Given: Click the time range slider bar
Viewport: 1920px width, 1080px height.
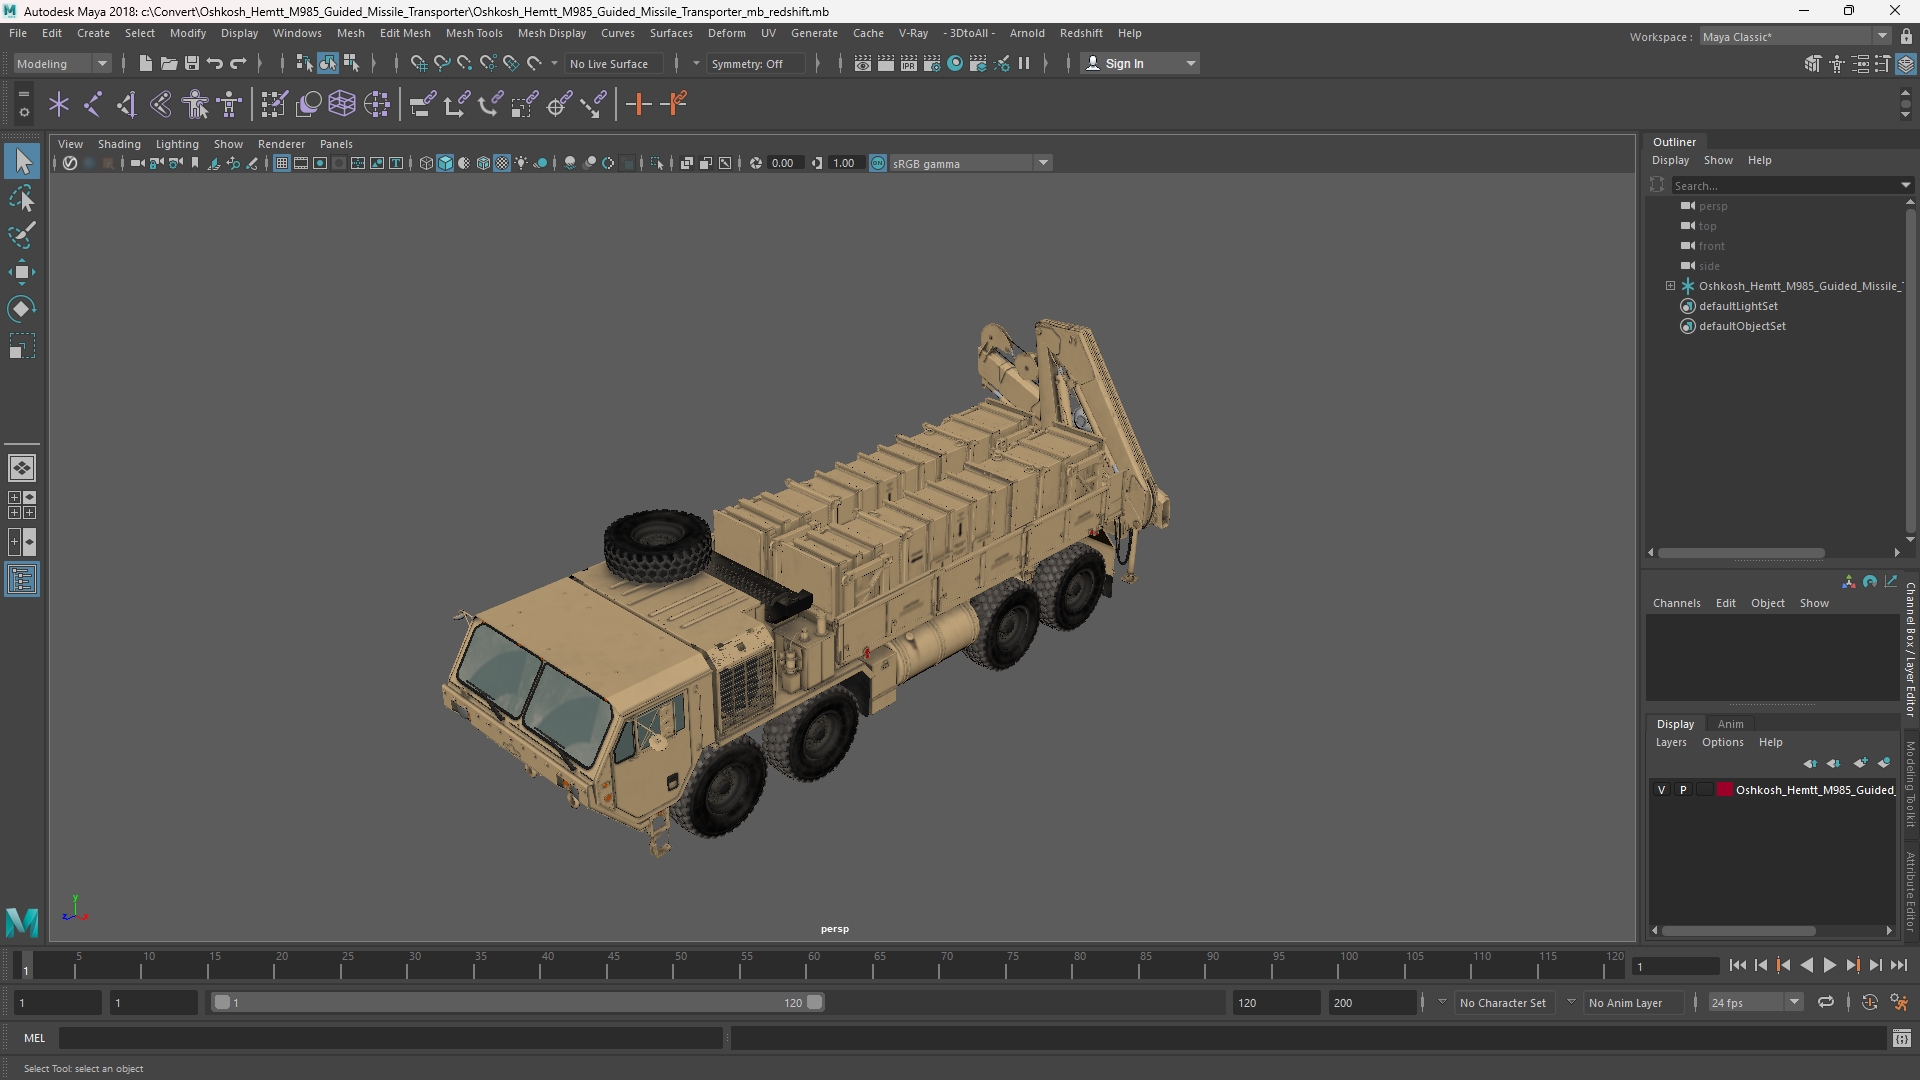Looking at the screenshot, I should click(x=518, y=1002).
